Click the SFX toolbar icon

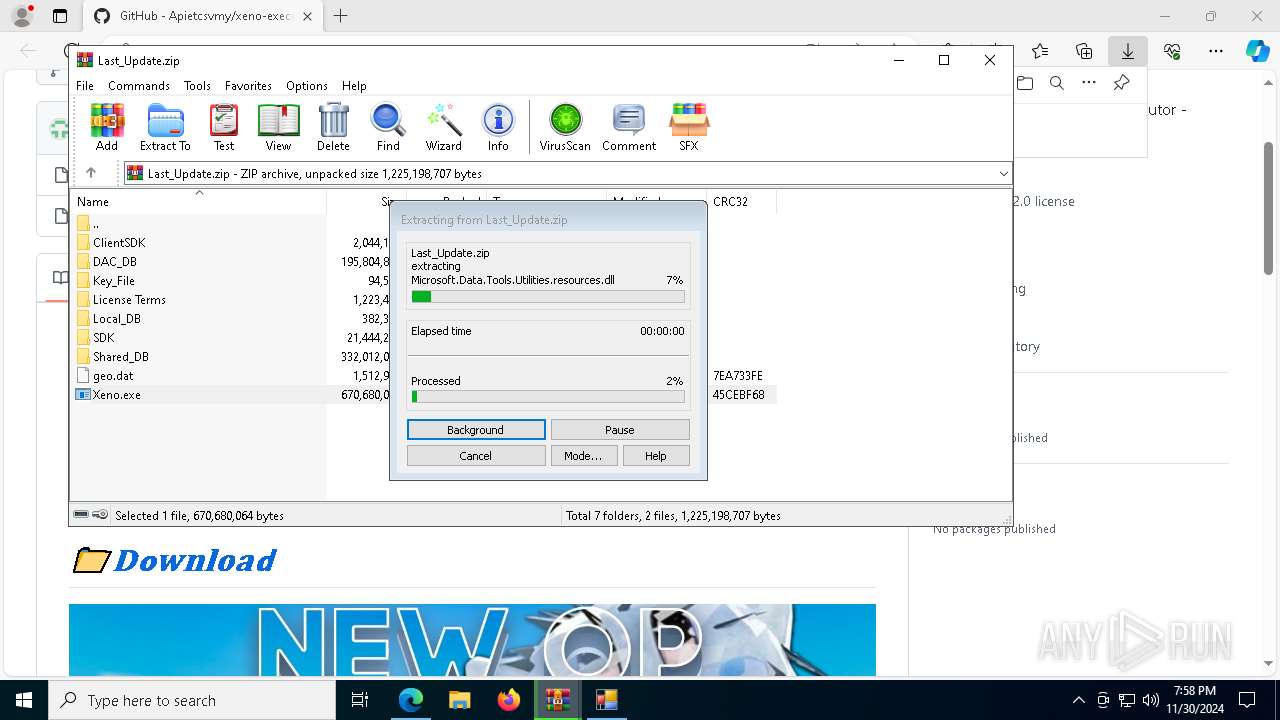click(688, 127)
